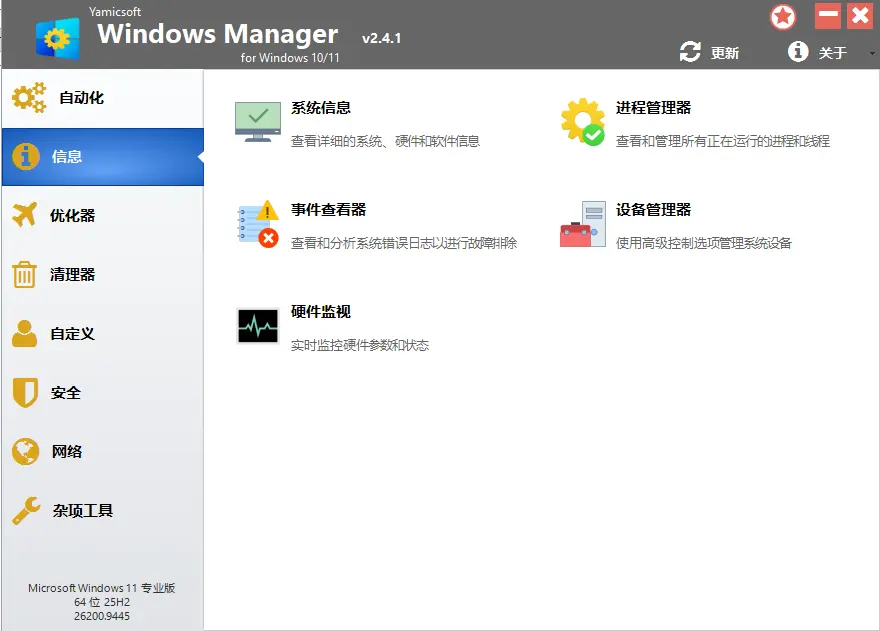Click the airplane icon beside 优化器
The height and width of the screenshot is (631, 880).
click(x=25, y=214)
